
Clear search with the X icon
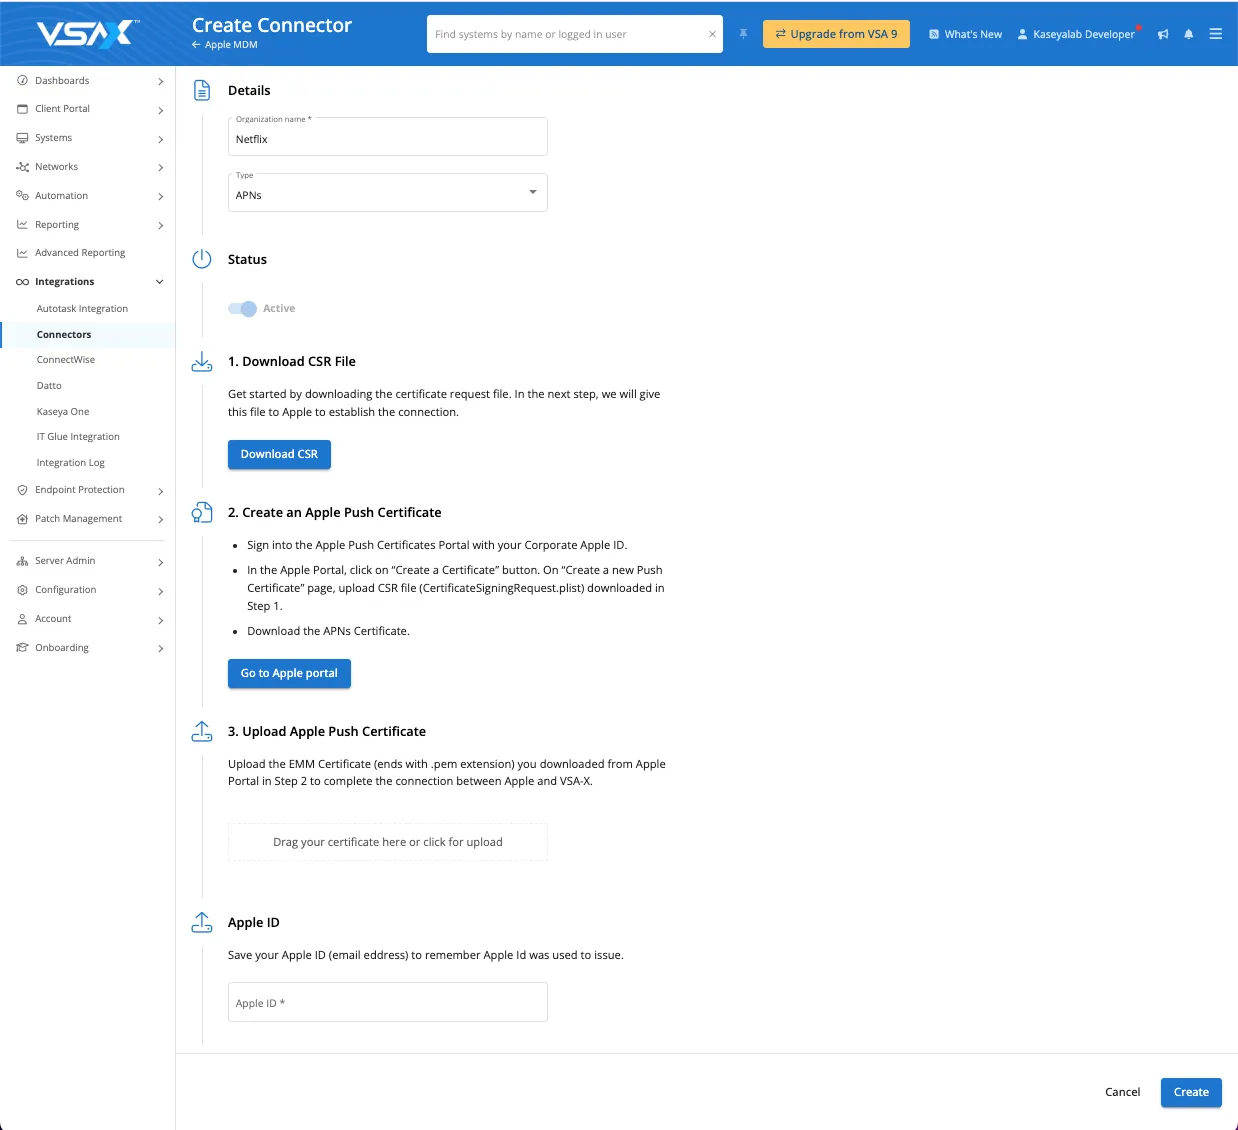pos(712,34)
